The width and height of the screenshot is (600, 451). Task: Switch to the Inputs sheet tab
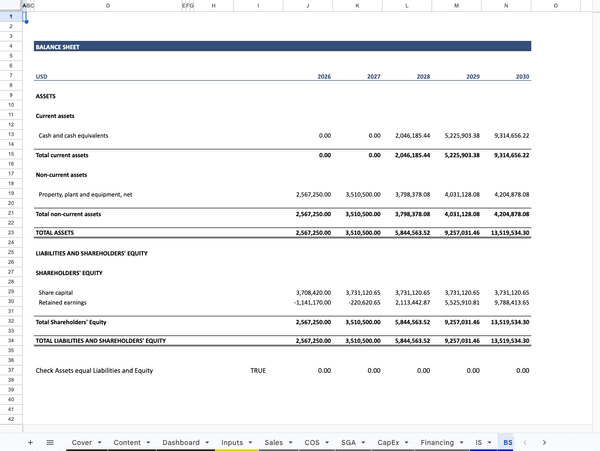click(x=232, y=442)
